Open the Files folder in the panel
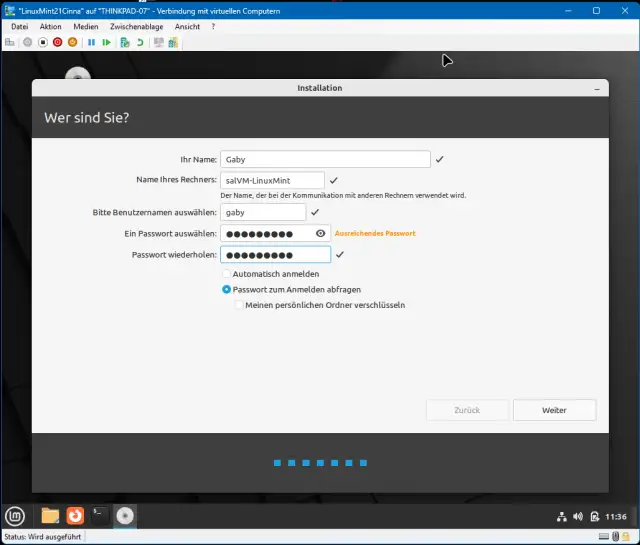 coord(50,516)
